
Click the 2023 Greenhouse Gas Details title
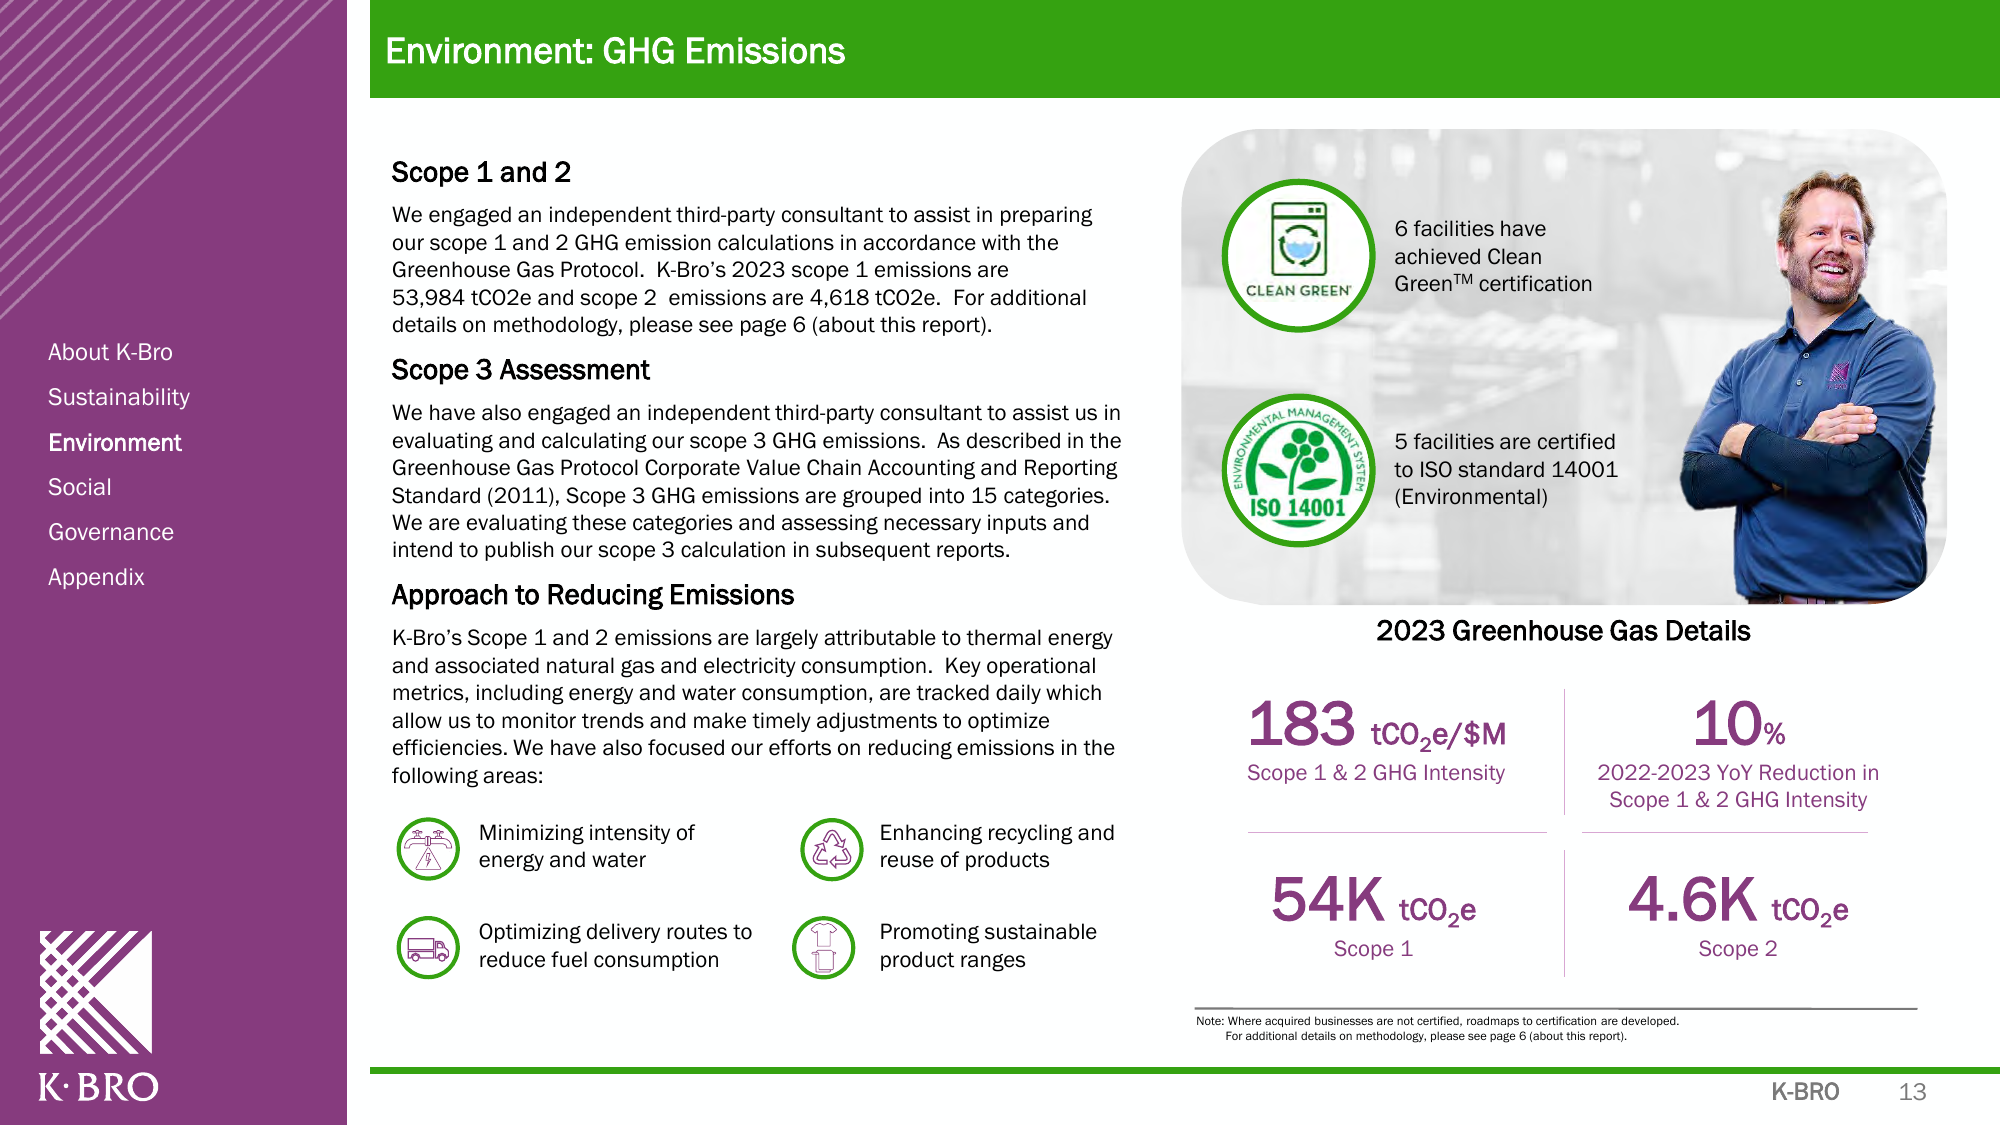[1563, 631]
